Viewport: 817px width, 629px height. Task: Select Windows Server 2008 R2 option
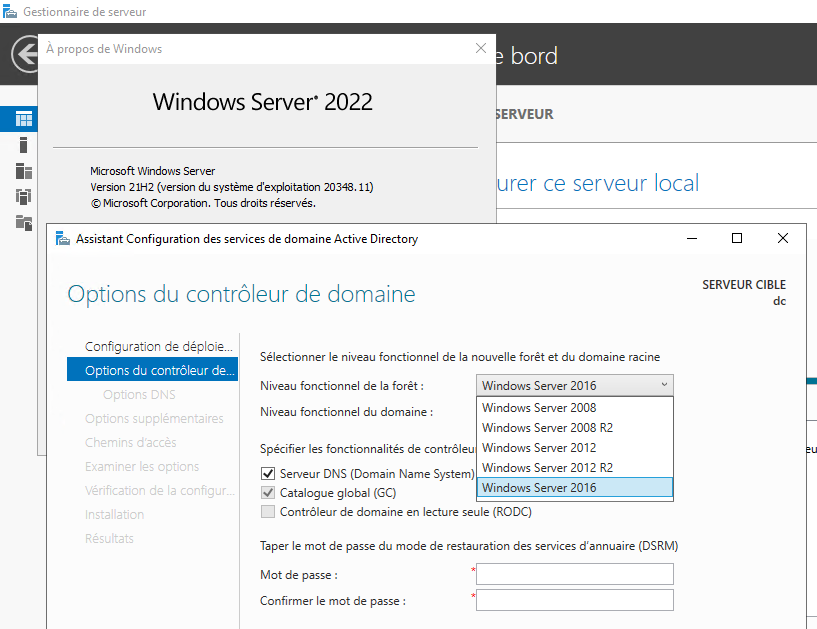tap(575, 427)
